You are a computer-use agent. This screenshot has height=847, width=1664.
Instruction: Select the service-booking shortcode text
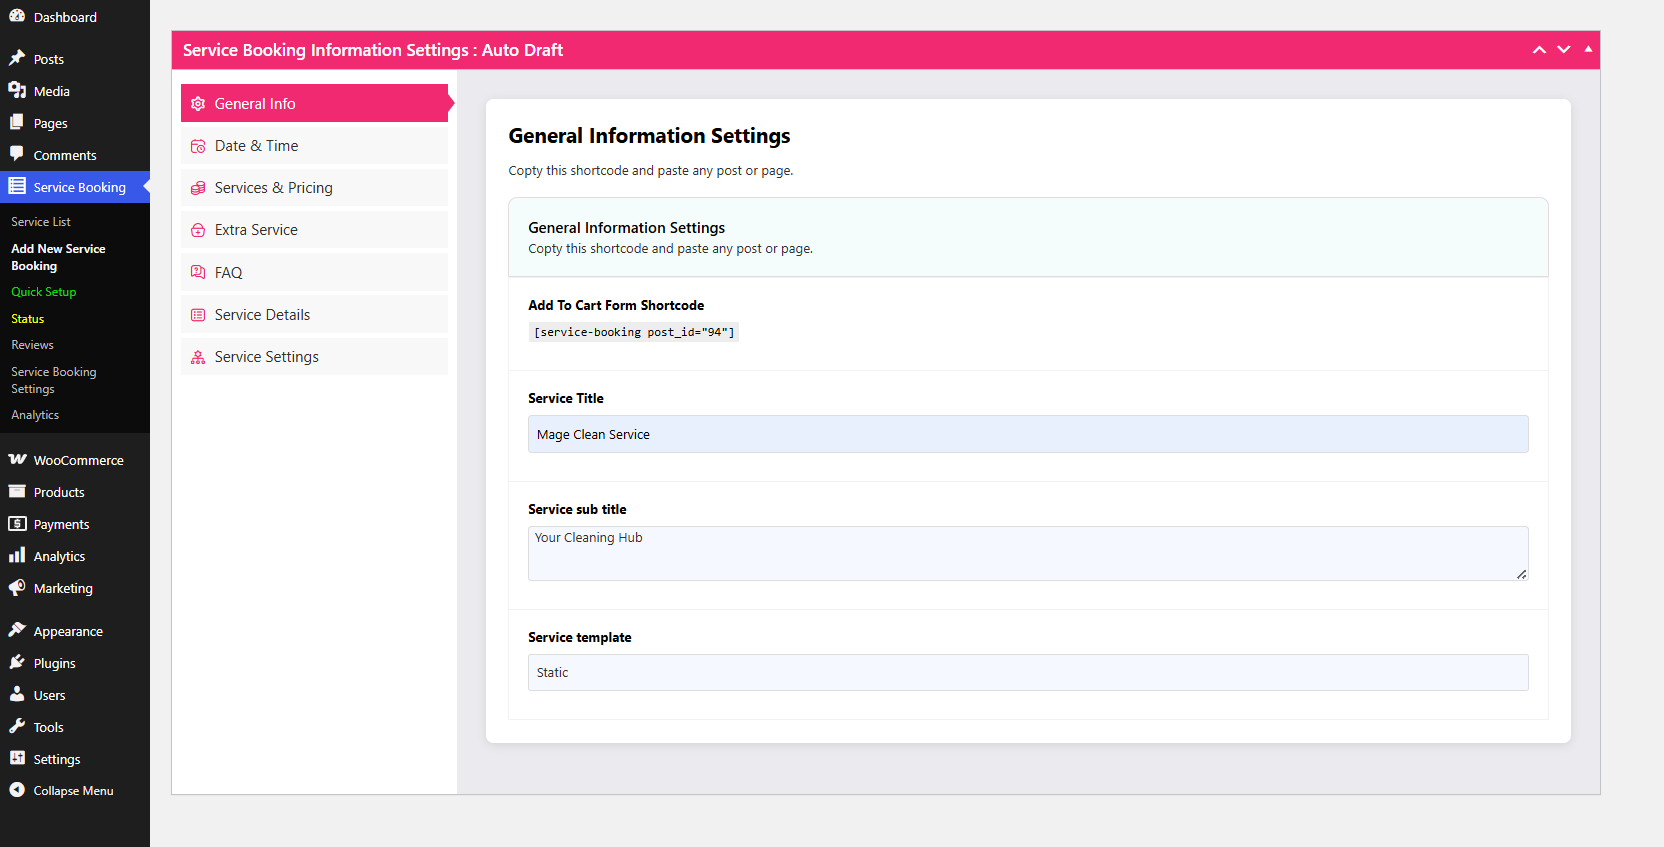634,332
